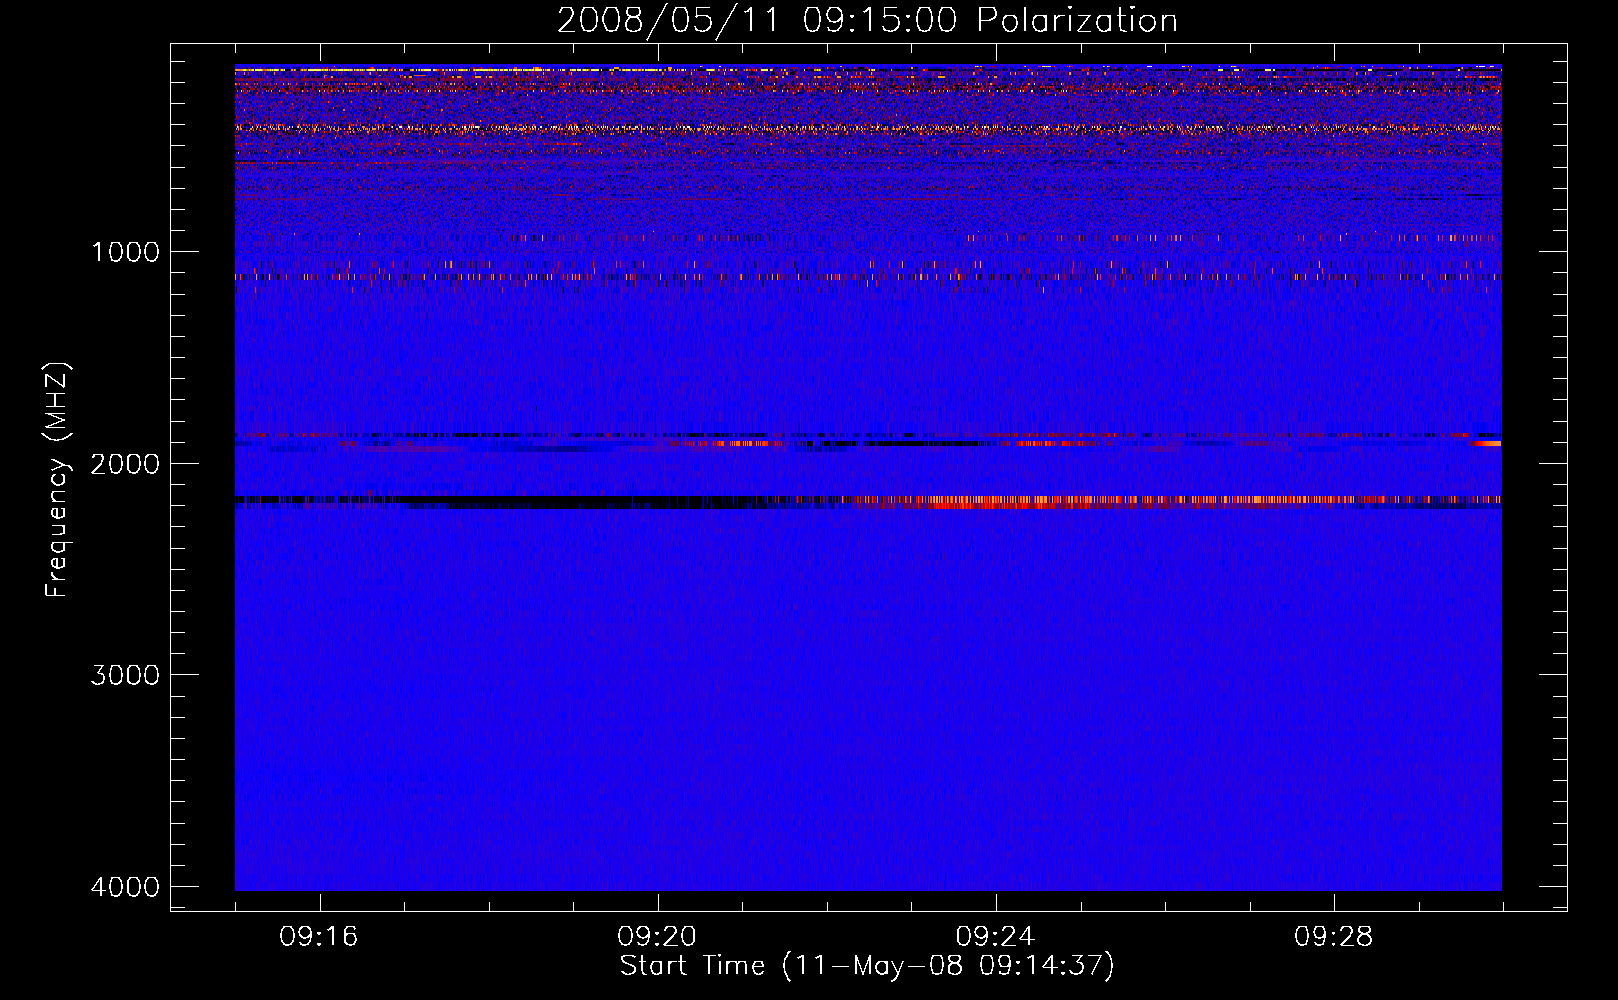Click the 09:24 time tick label
The image size is (1618, 1000).
995,937
